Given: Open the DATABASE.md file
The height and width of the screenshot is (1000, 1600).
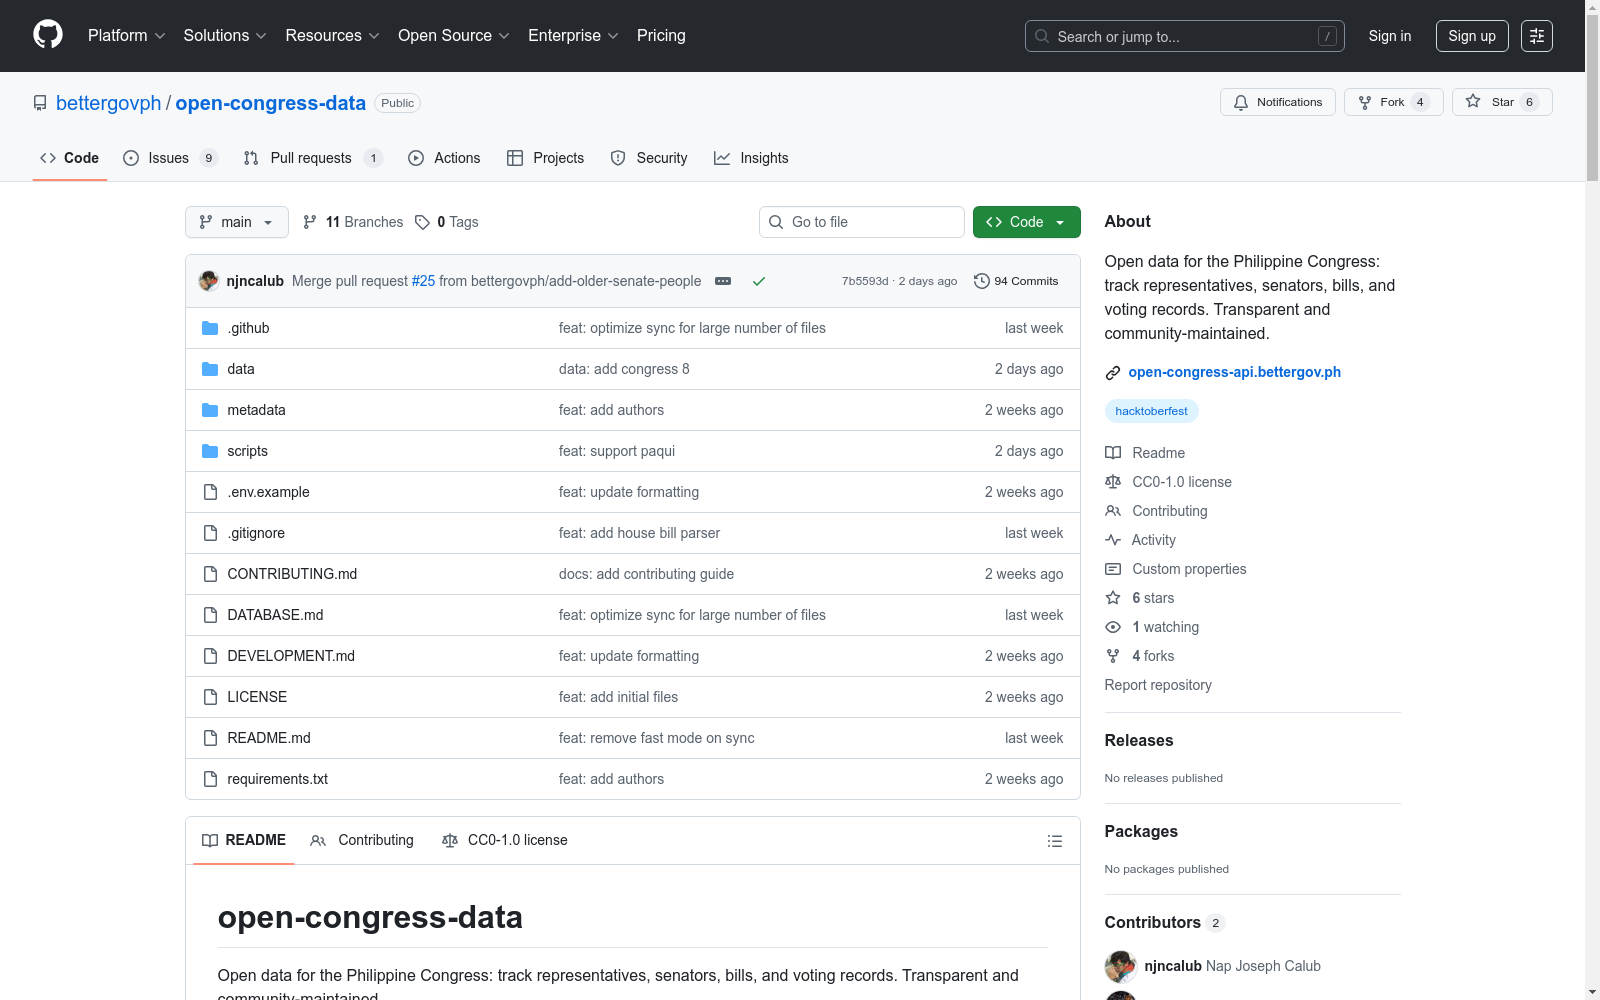Looking at the screenshot, I should tap(275, 615).
